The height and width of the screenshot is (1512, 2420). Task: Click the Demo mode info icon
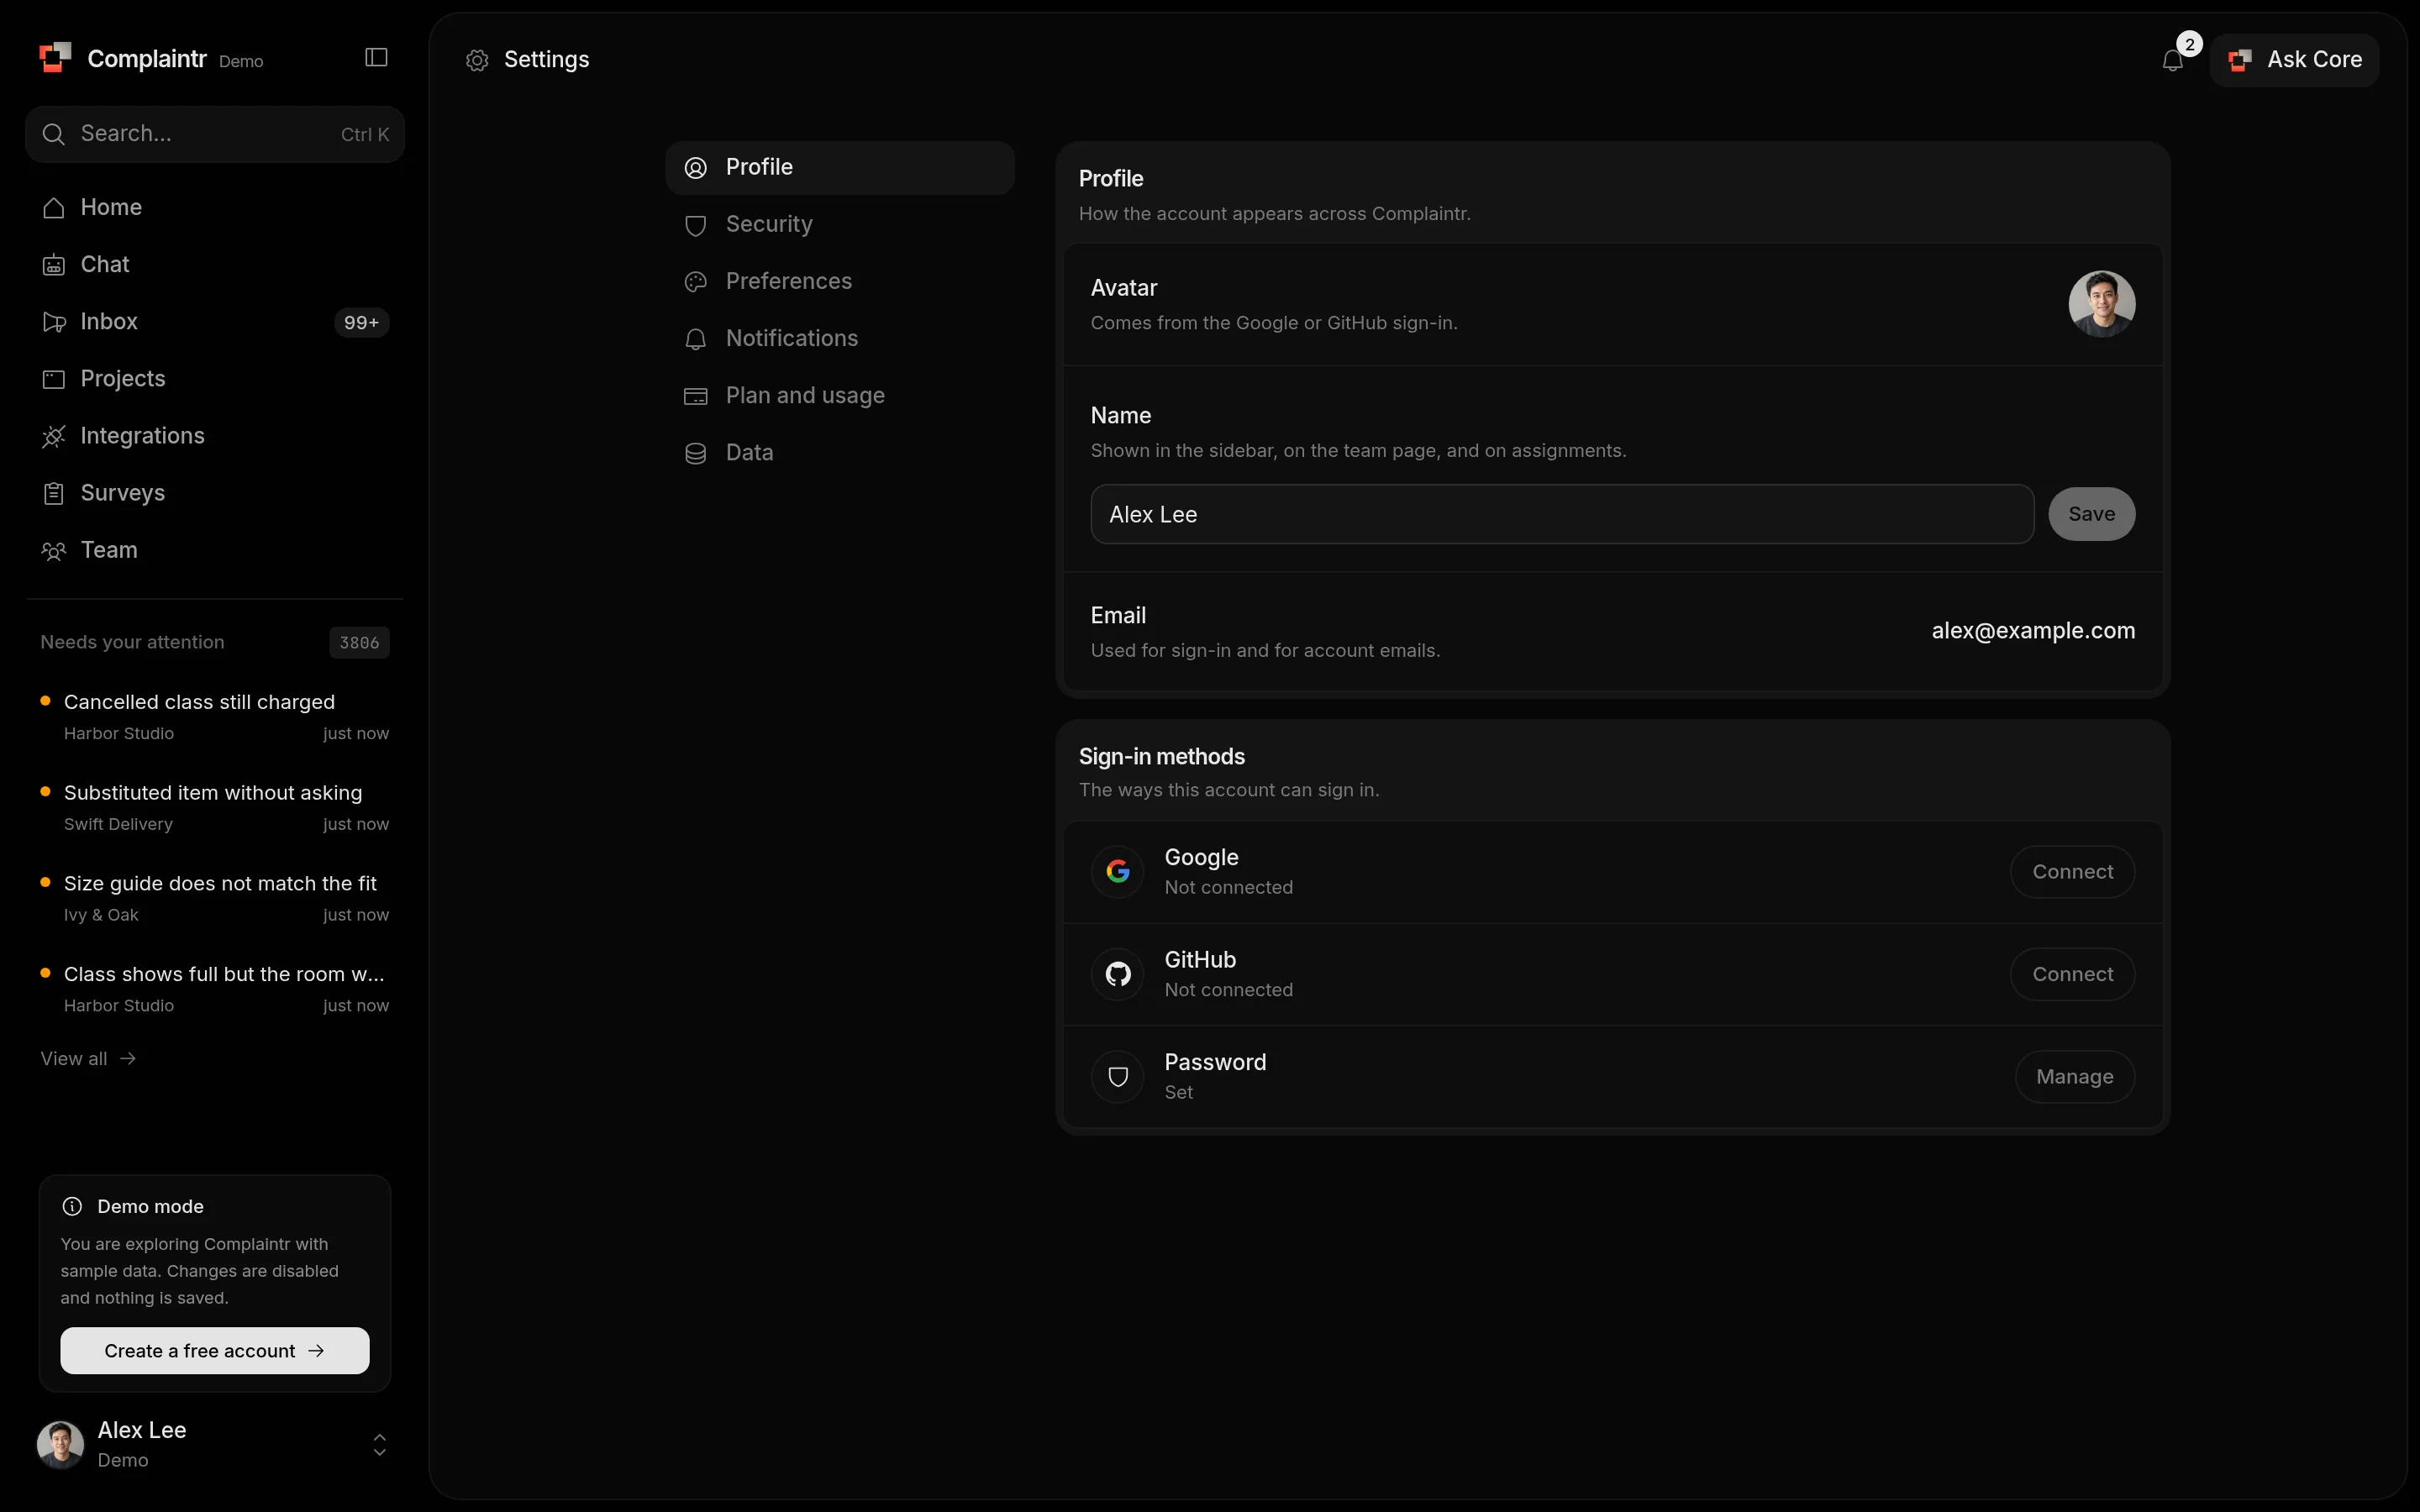click(72, 1206)
